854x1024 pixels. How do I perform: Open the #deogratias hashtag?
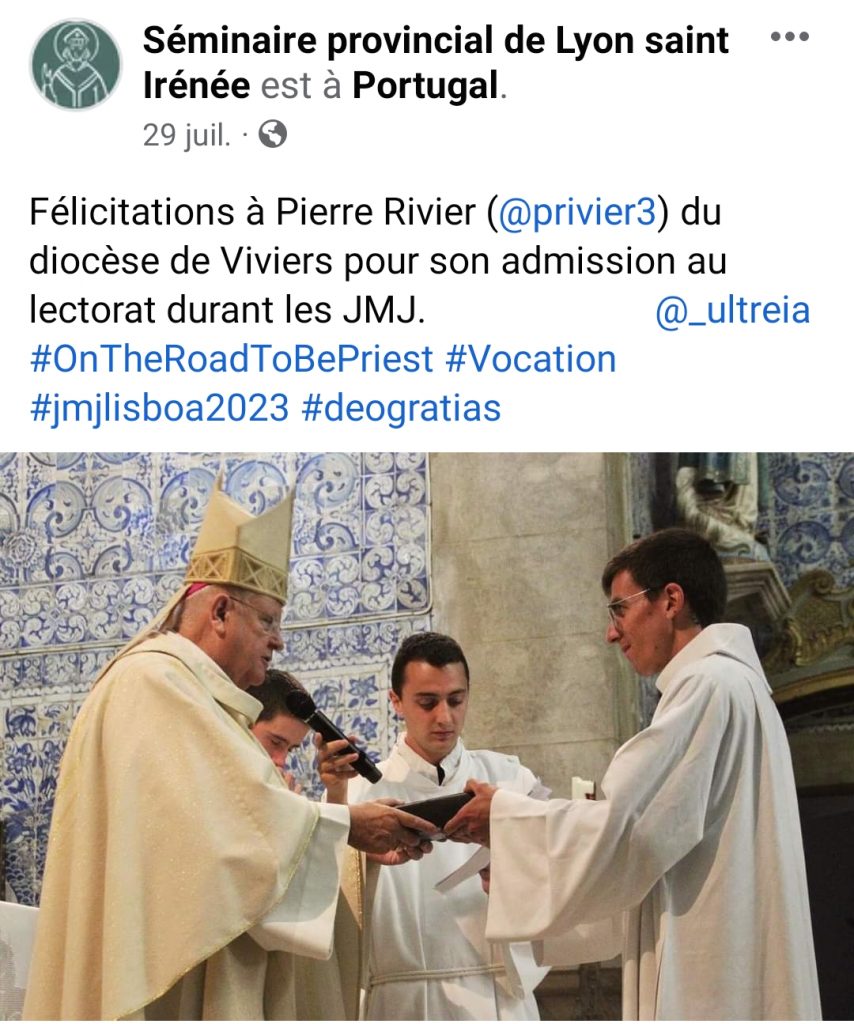pyautogui.click(x=401, y=407)
